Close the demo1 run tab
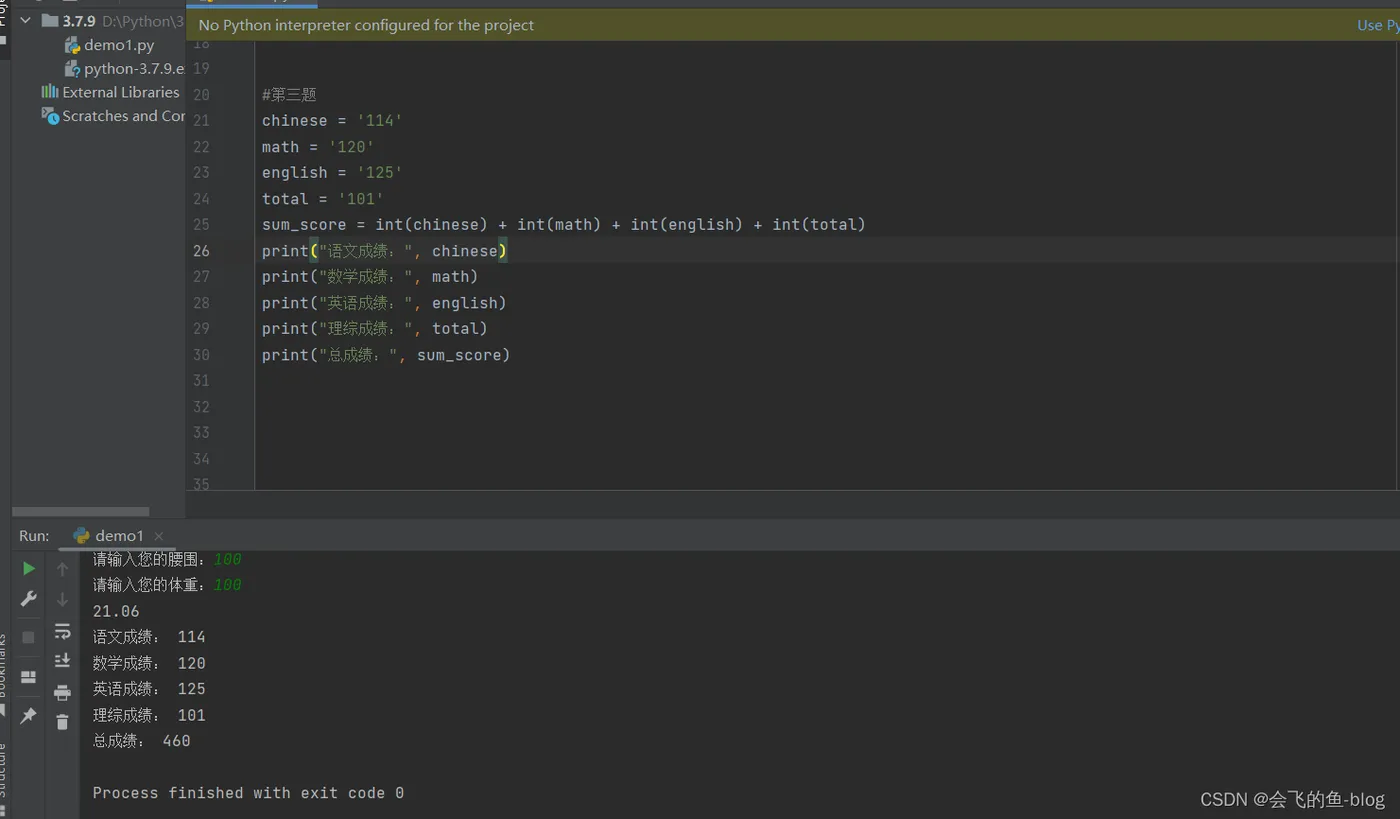Viewport: 1400px width, 819px height. [x=158, y=536]
